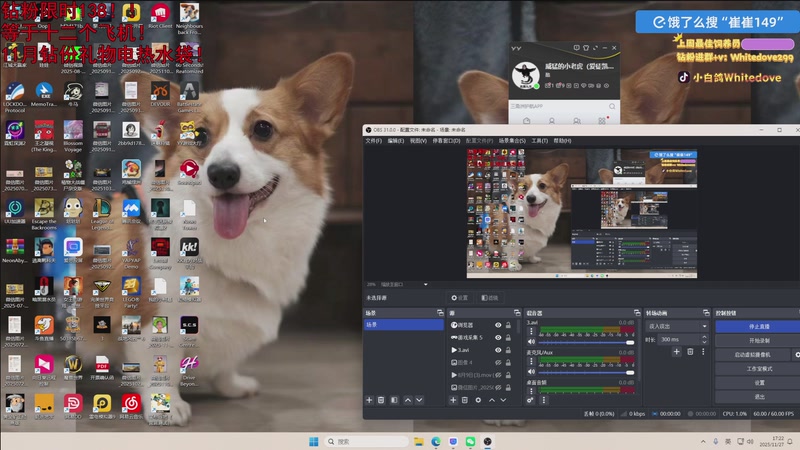Move scene down in Scenes panel
Screen dimensions: 800x450
click(x=419, y=400)
